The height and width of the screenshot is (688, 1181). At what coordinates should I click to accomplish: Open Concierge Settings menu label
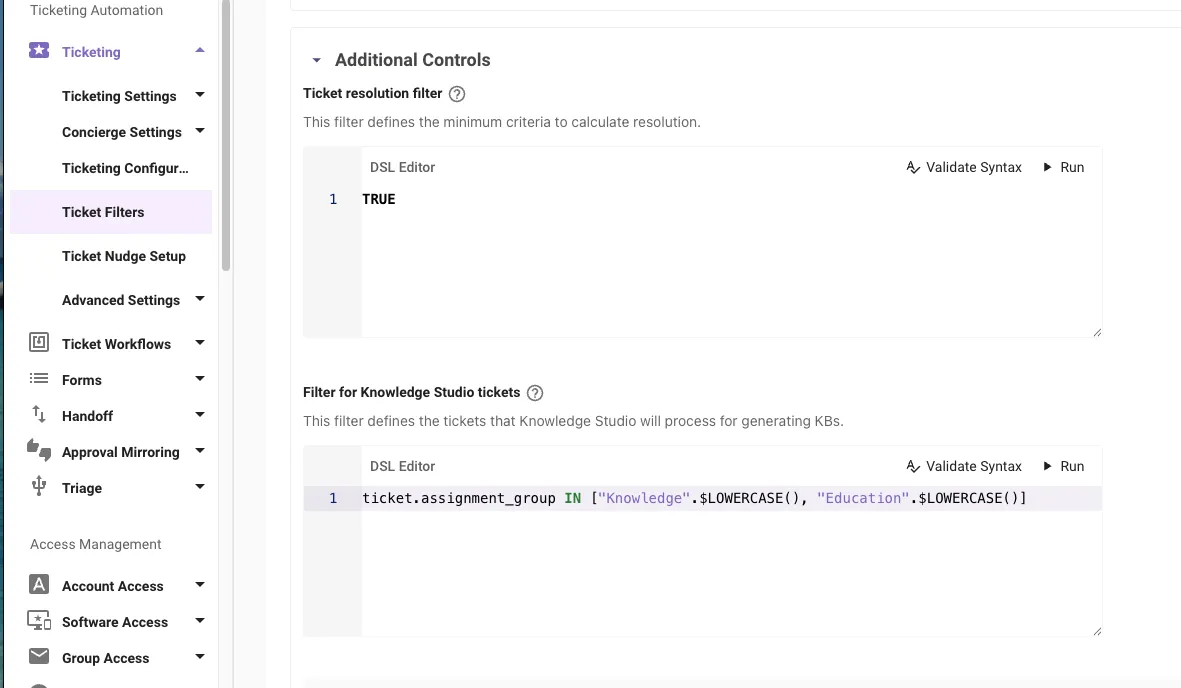tap(121, 132)
